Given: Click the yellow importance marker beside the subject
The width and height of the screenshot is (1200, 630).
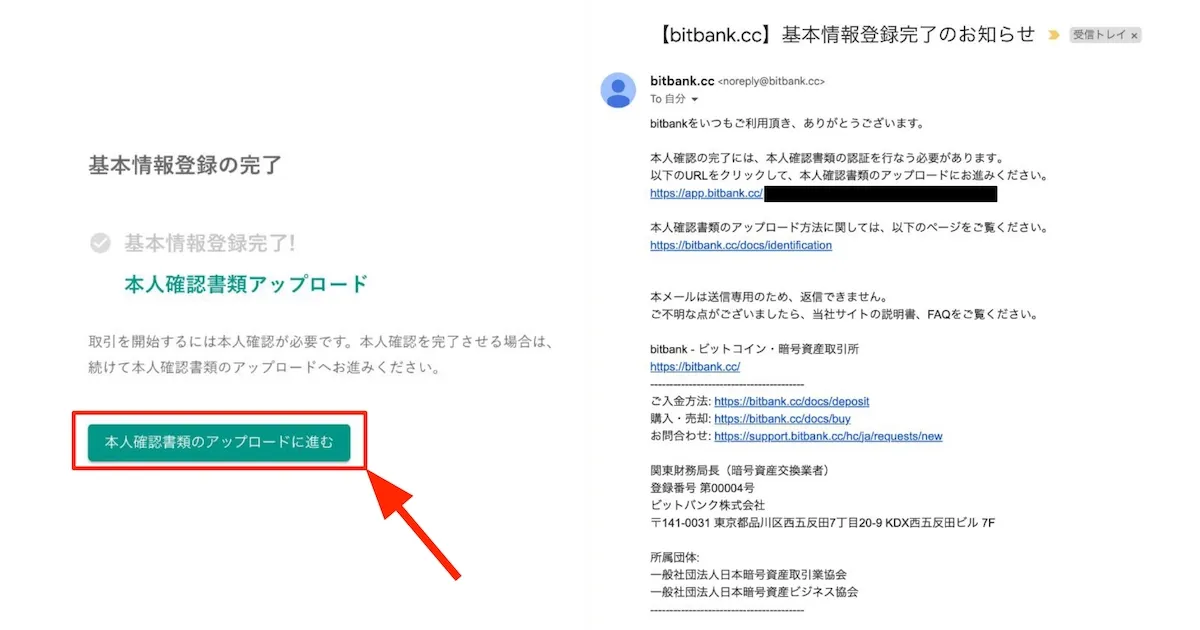Looking at the screenshot, I should point(1052,34).
